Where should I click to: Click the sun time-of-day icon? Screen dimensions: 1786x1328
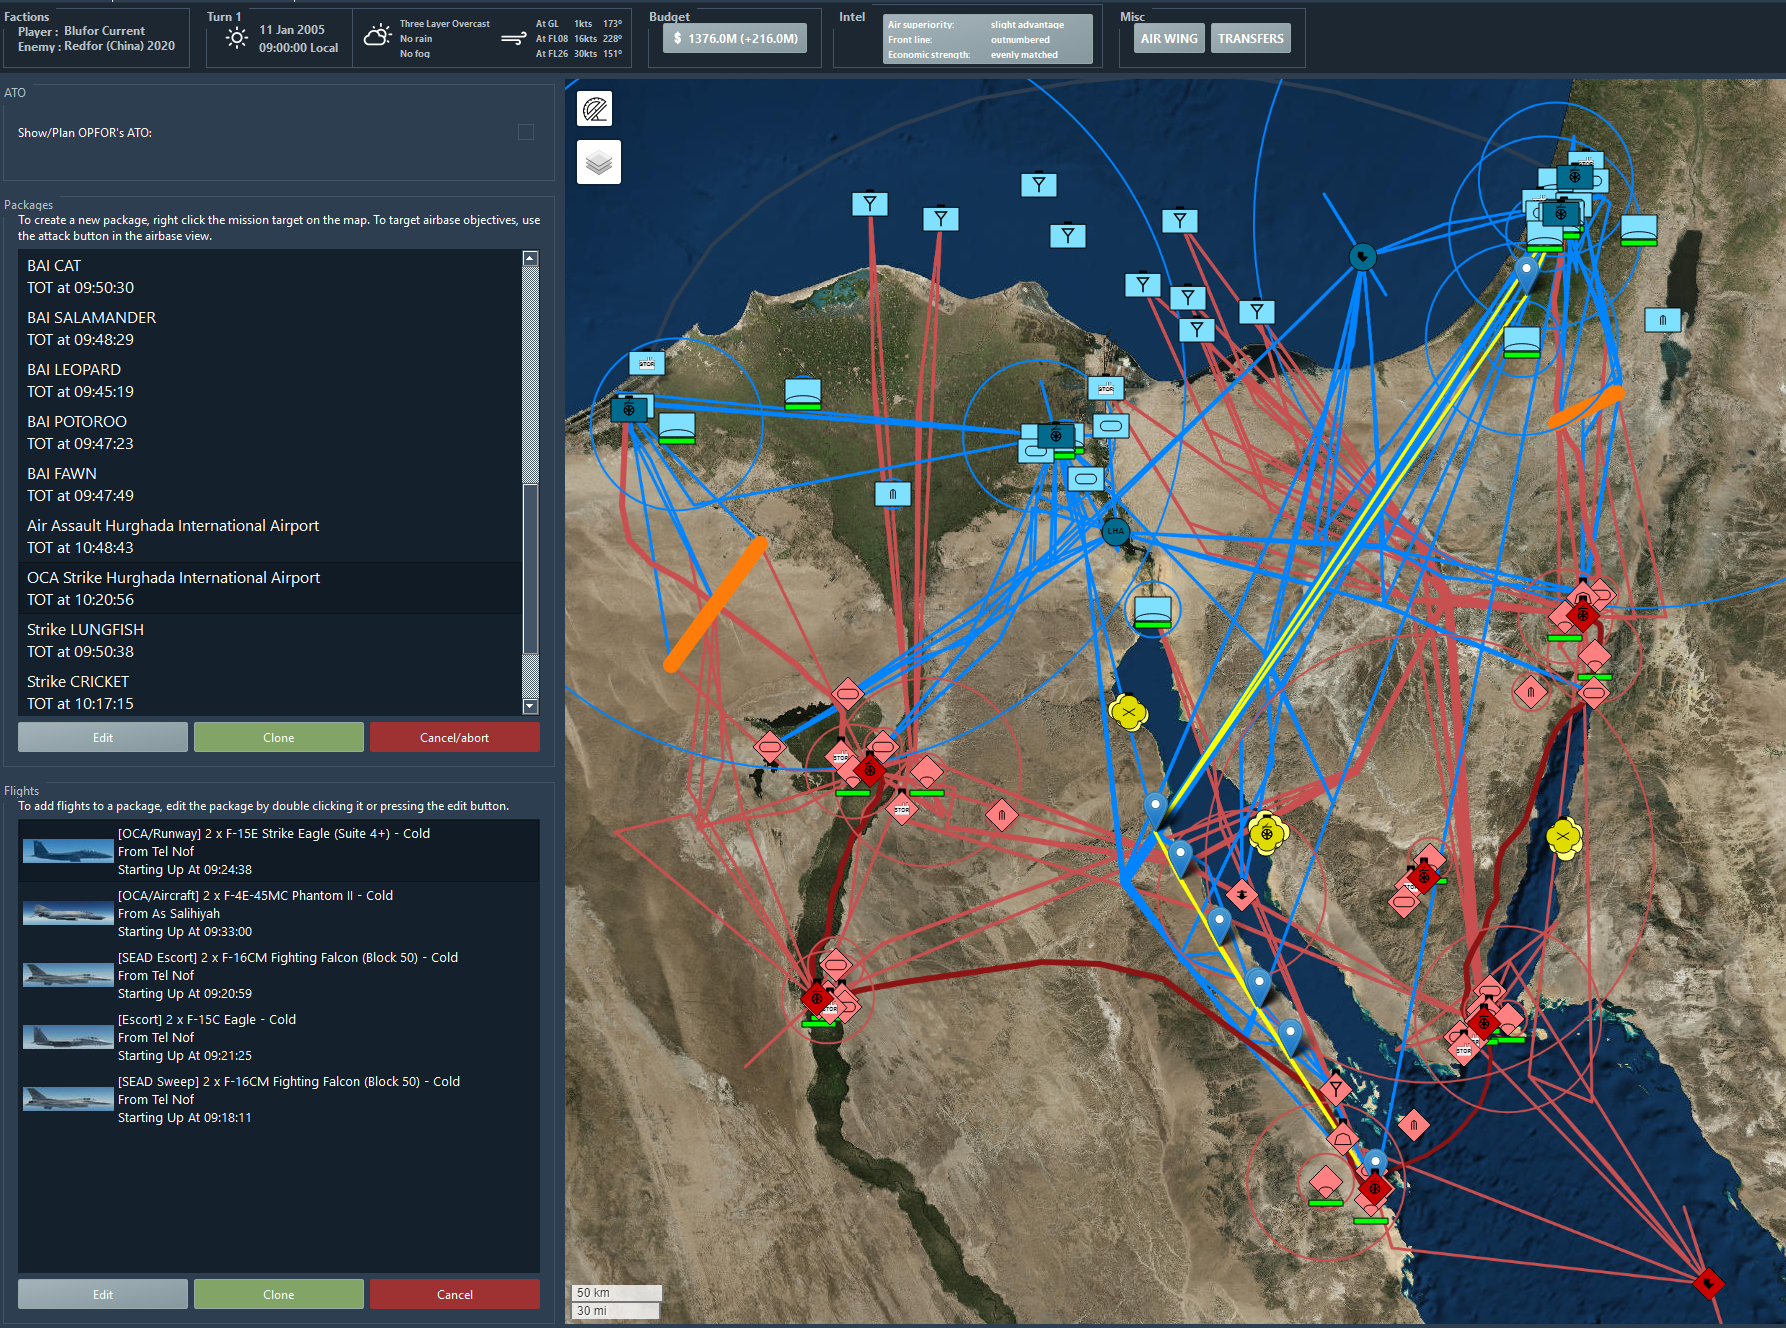click(x=237, y=38)
